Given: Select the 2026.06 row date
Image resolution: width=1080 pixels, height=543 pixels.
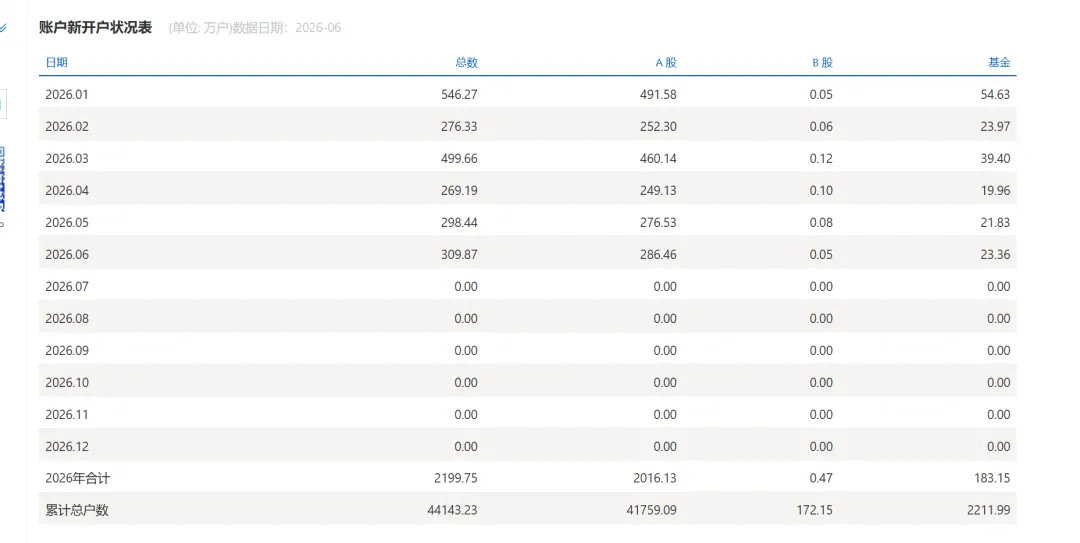Looking at the screenshot, I should click(x=67, y=254).
